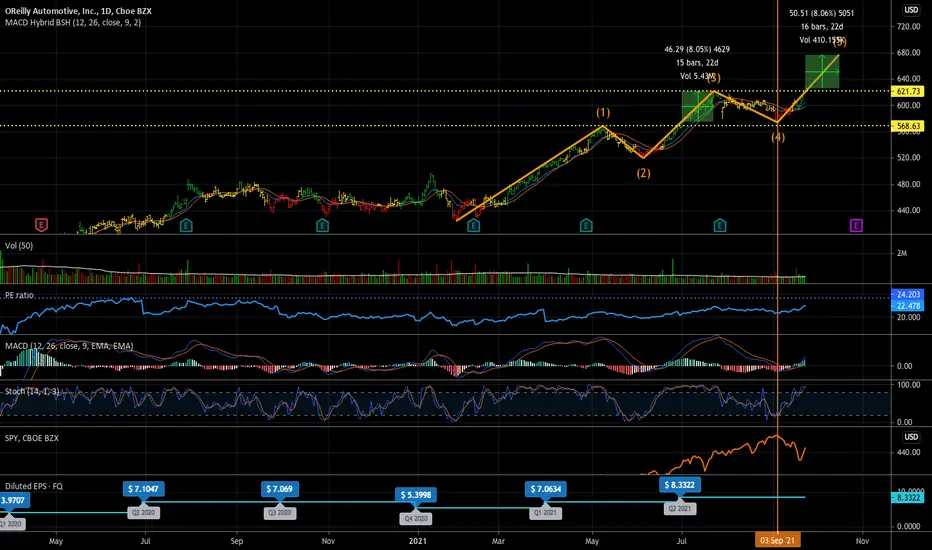Click the 680.00 price axis label
Image resolution: width=932 pixels, height=550 pixels.
(x=908, y=53)
